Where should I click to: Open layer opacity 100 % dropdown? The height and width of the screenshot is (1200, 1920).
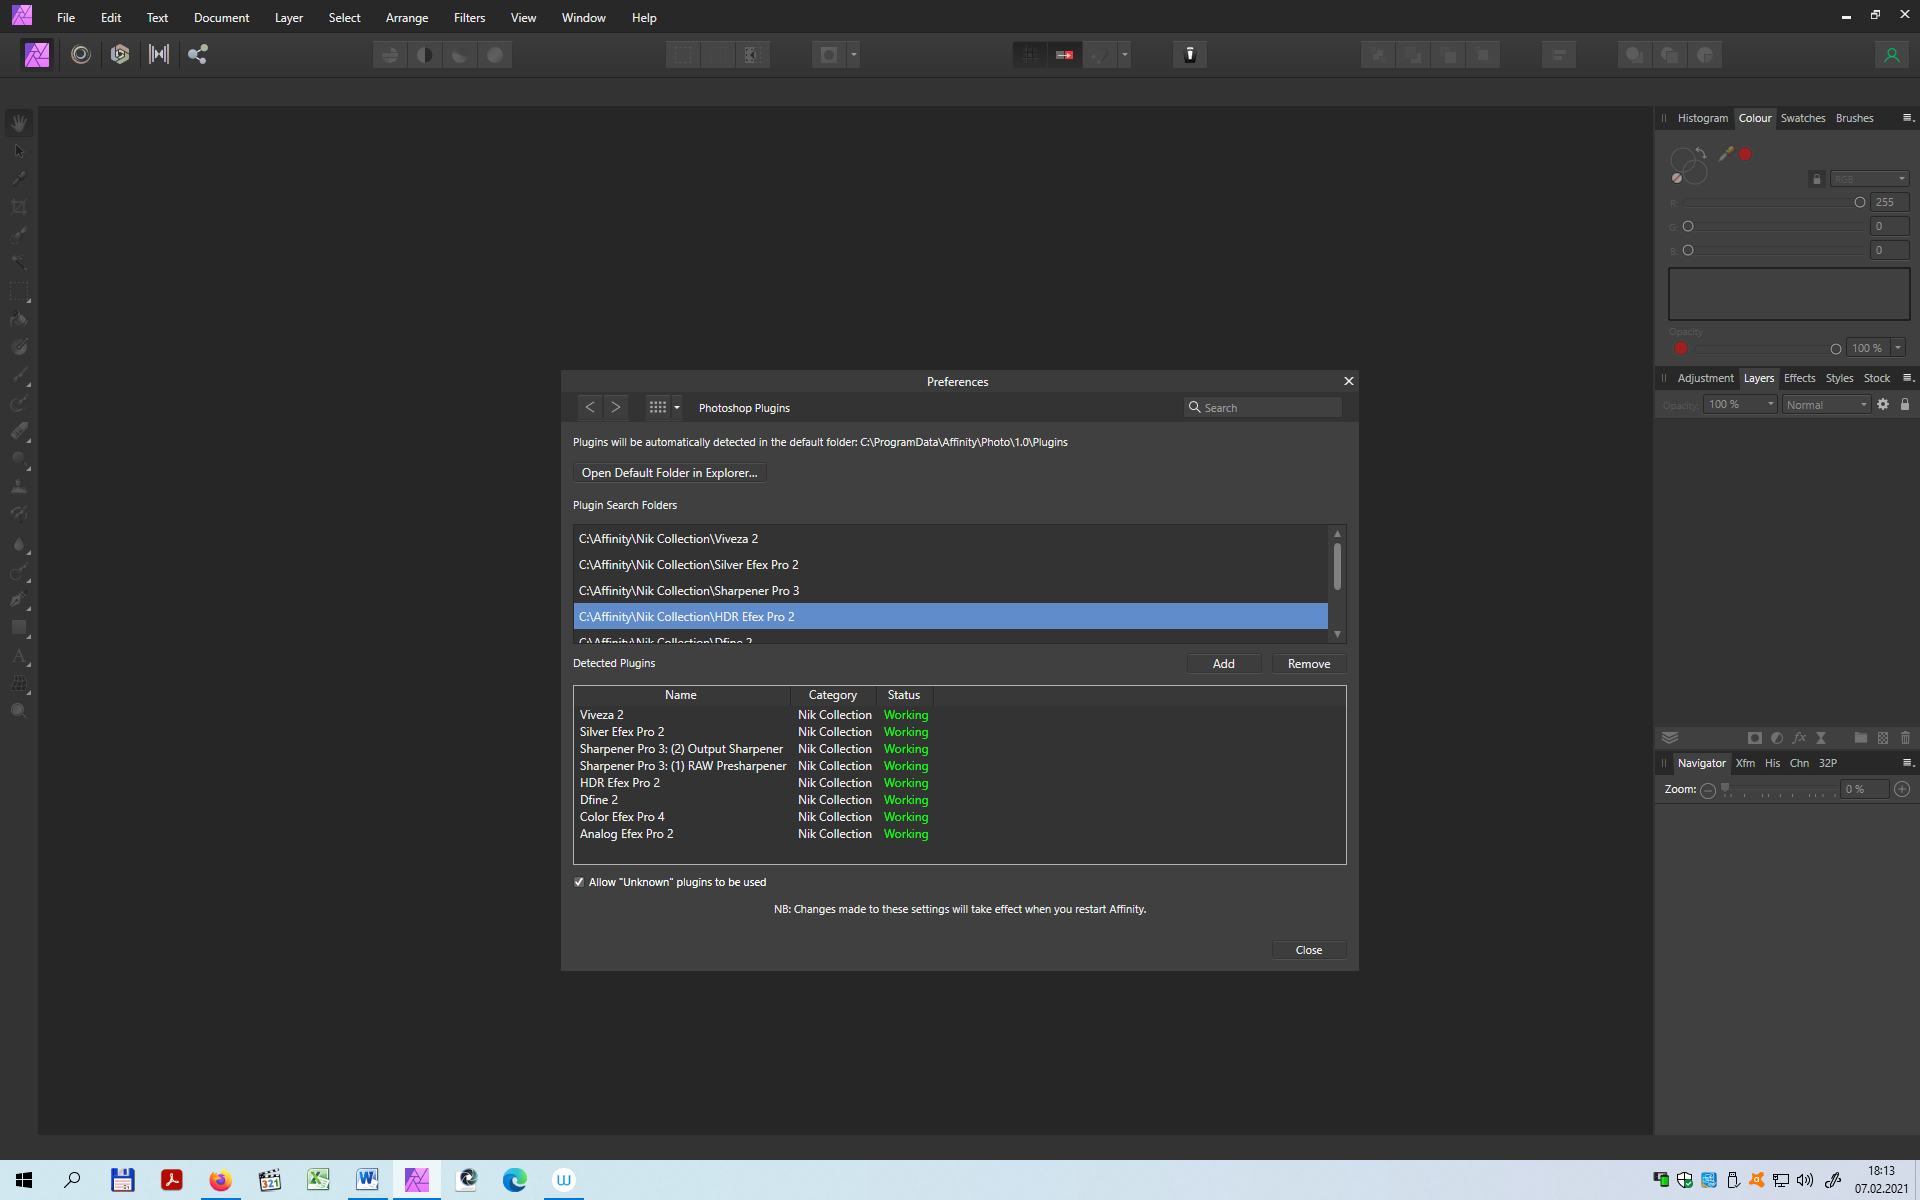[x=1740, y=405]
